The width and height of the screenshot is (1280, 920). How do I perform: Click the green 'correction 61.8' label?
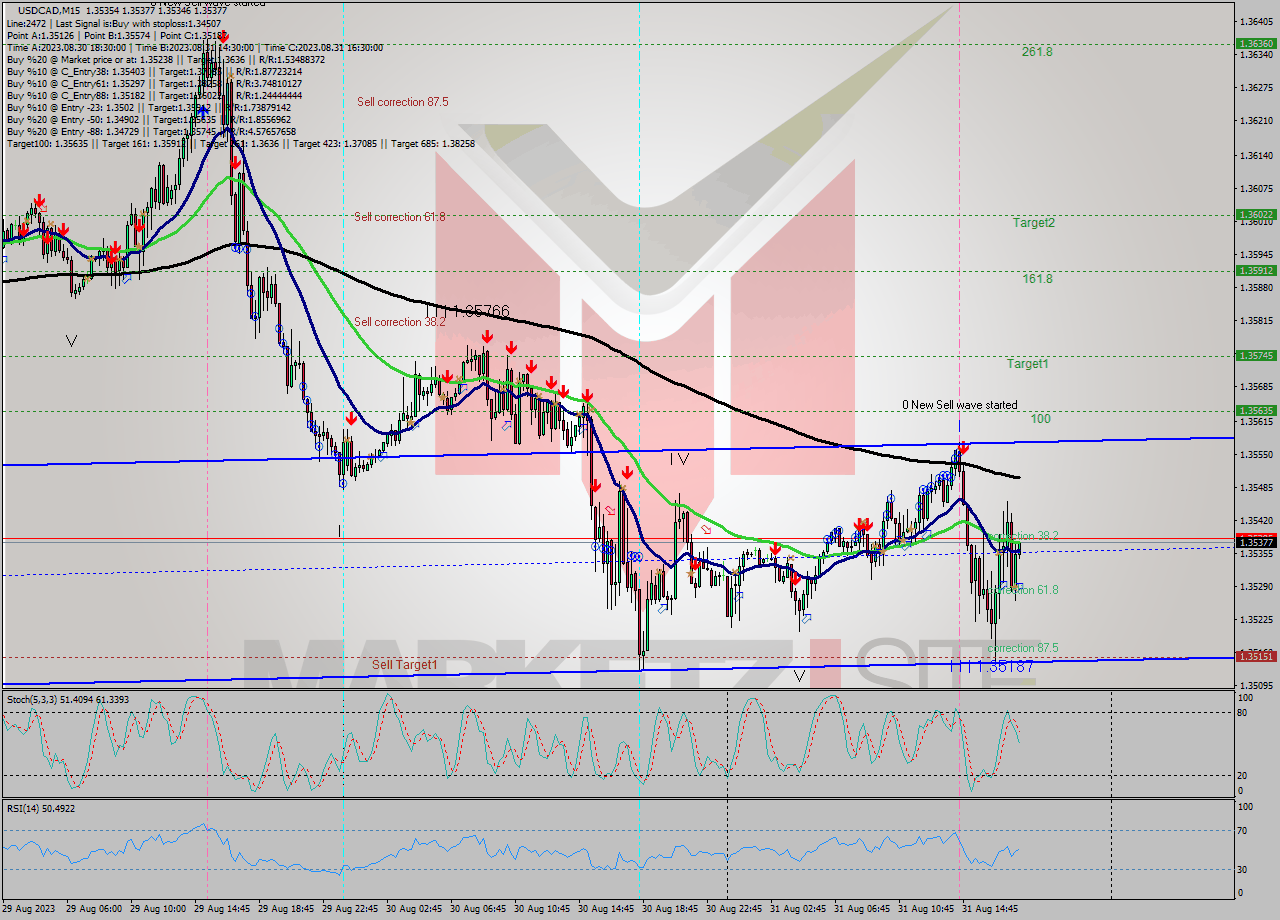pyautogui.click(x=1023, y=590)
